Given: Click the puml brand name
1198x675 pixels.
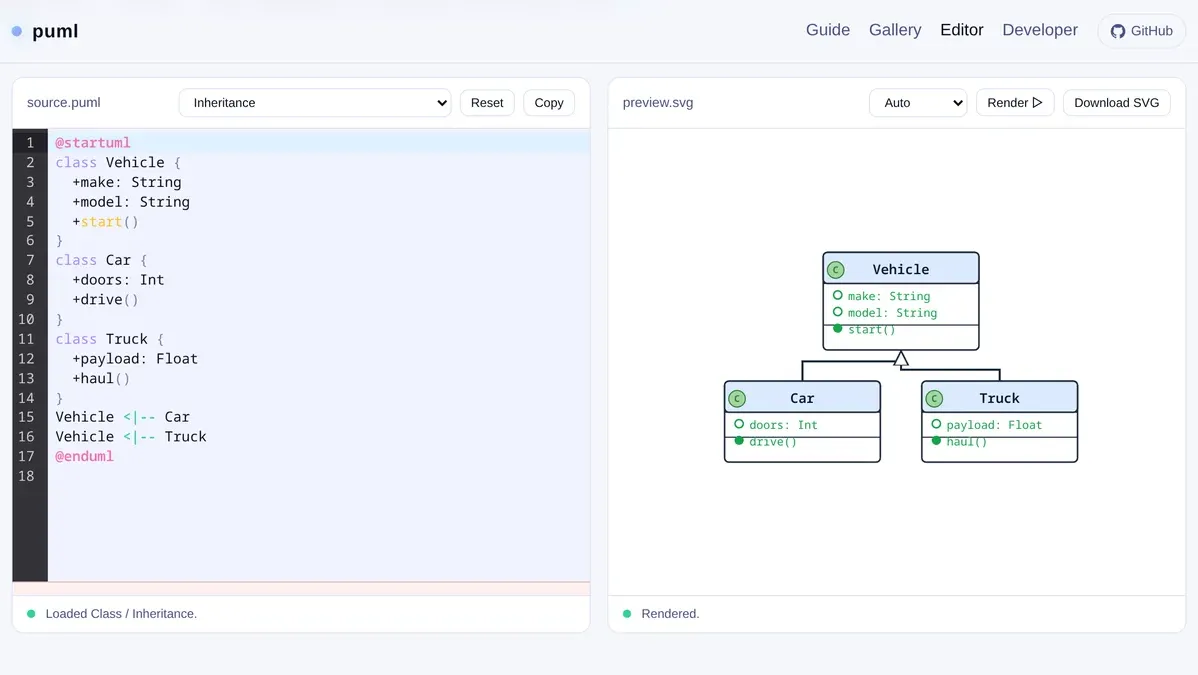Looking at the screenshot, I should [55, 31].
